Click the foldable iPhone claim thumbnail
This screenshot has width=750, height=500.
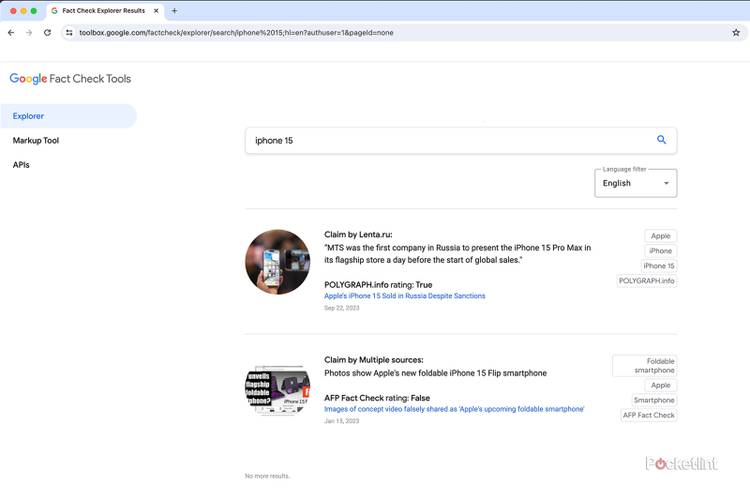point(277,391)
